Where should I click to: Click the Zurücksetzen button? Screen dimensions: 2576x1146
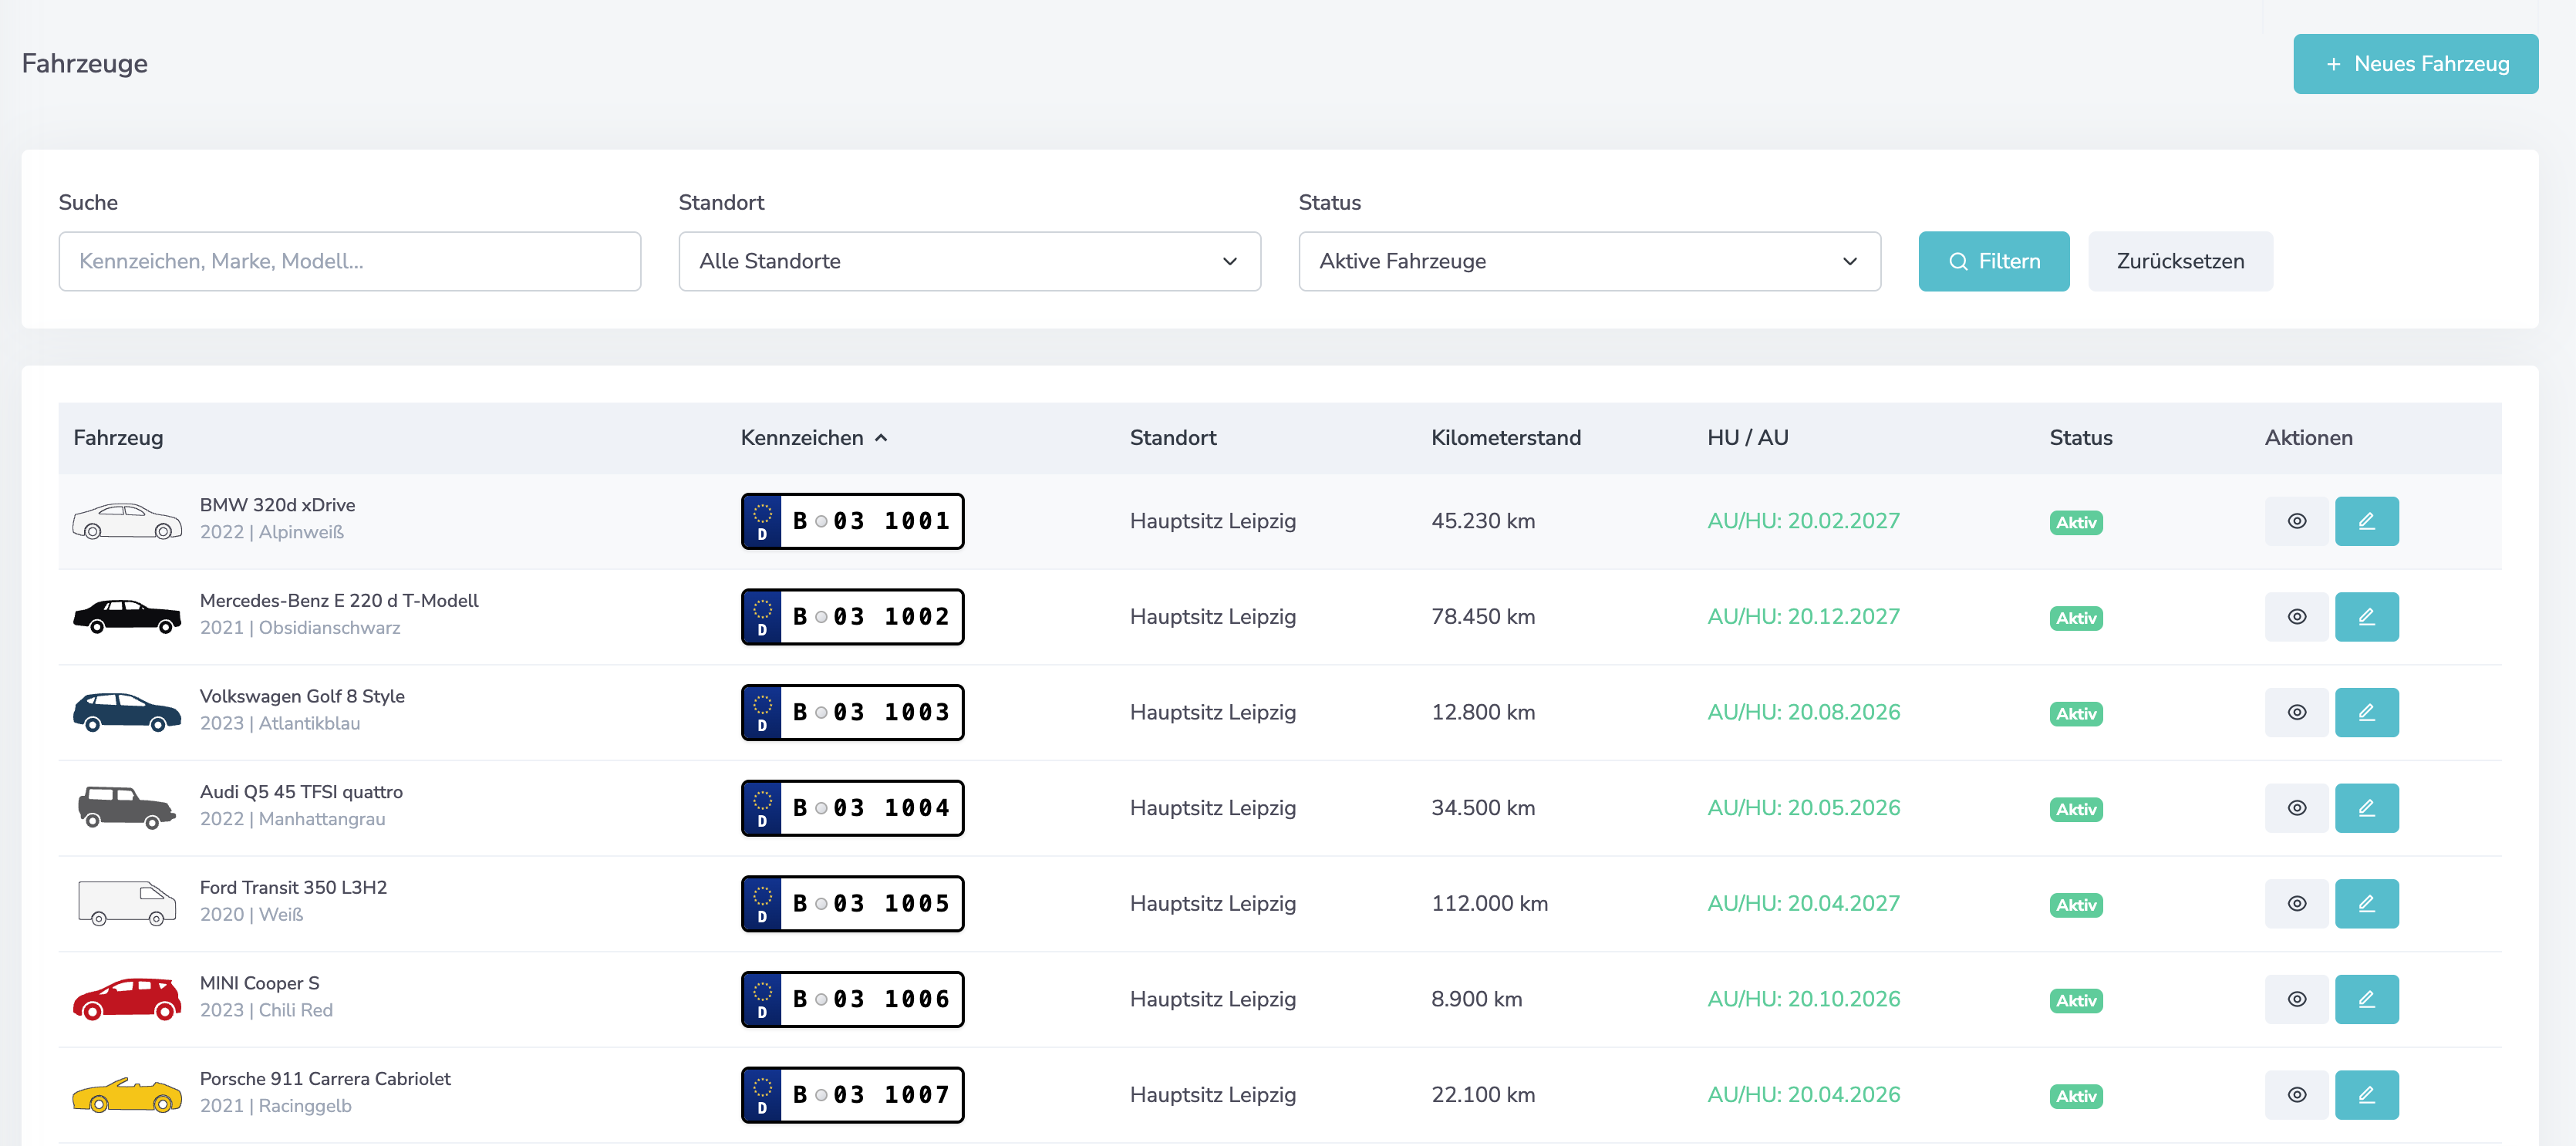click(2179, 261)
